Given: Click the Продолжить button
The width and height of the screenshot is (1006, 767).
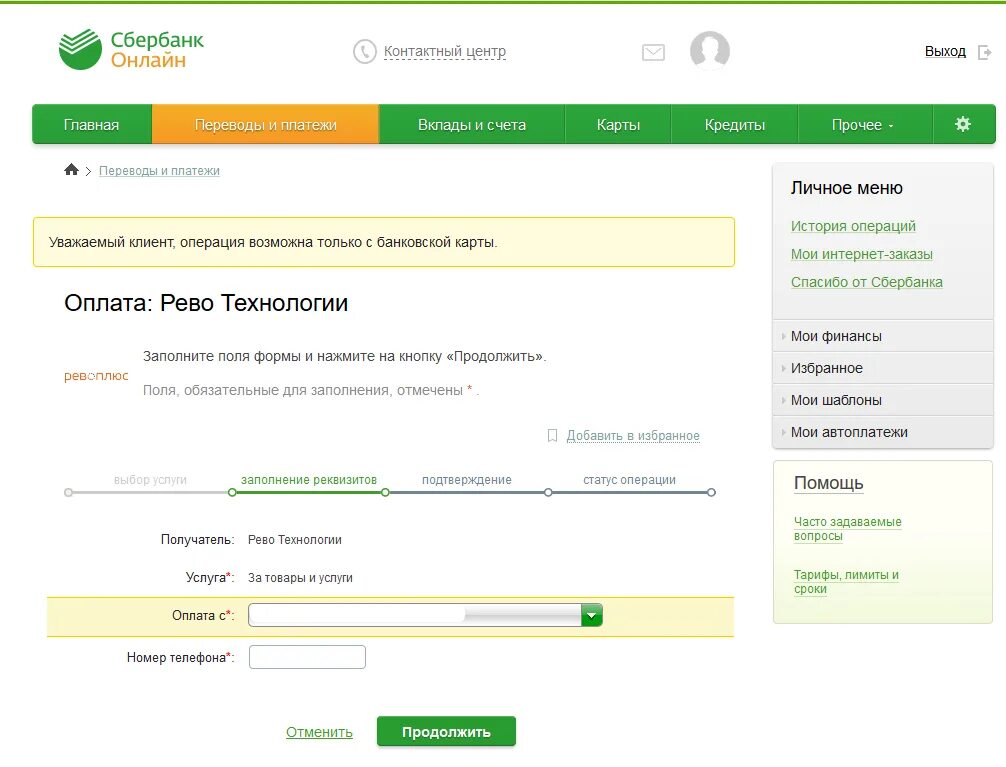Looking at the screenshot, I should [x=446, y=732].
